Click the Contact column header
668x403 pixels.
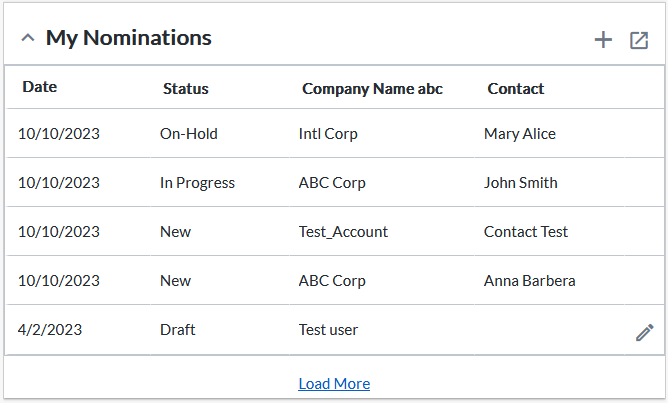click(515, 89)
